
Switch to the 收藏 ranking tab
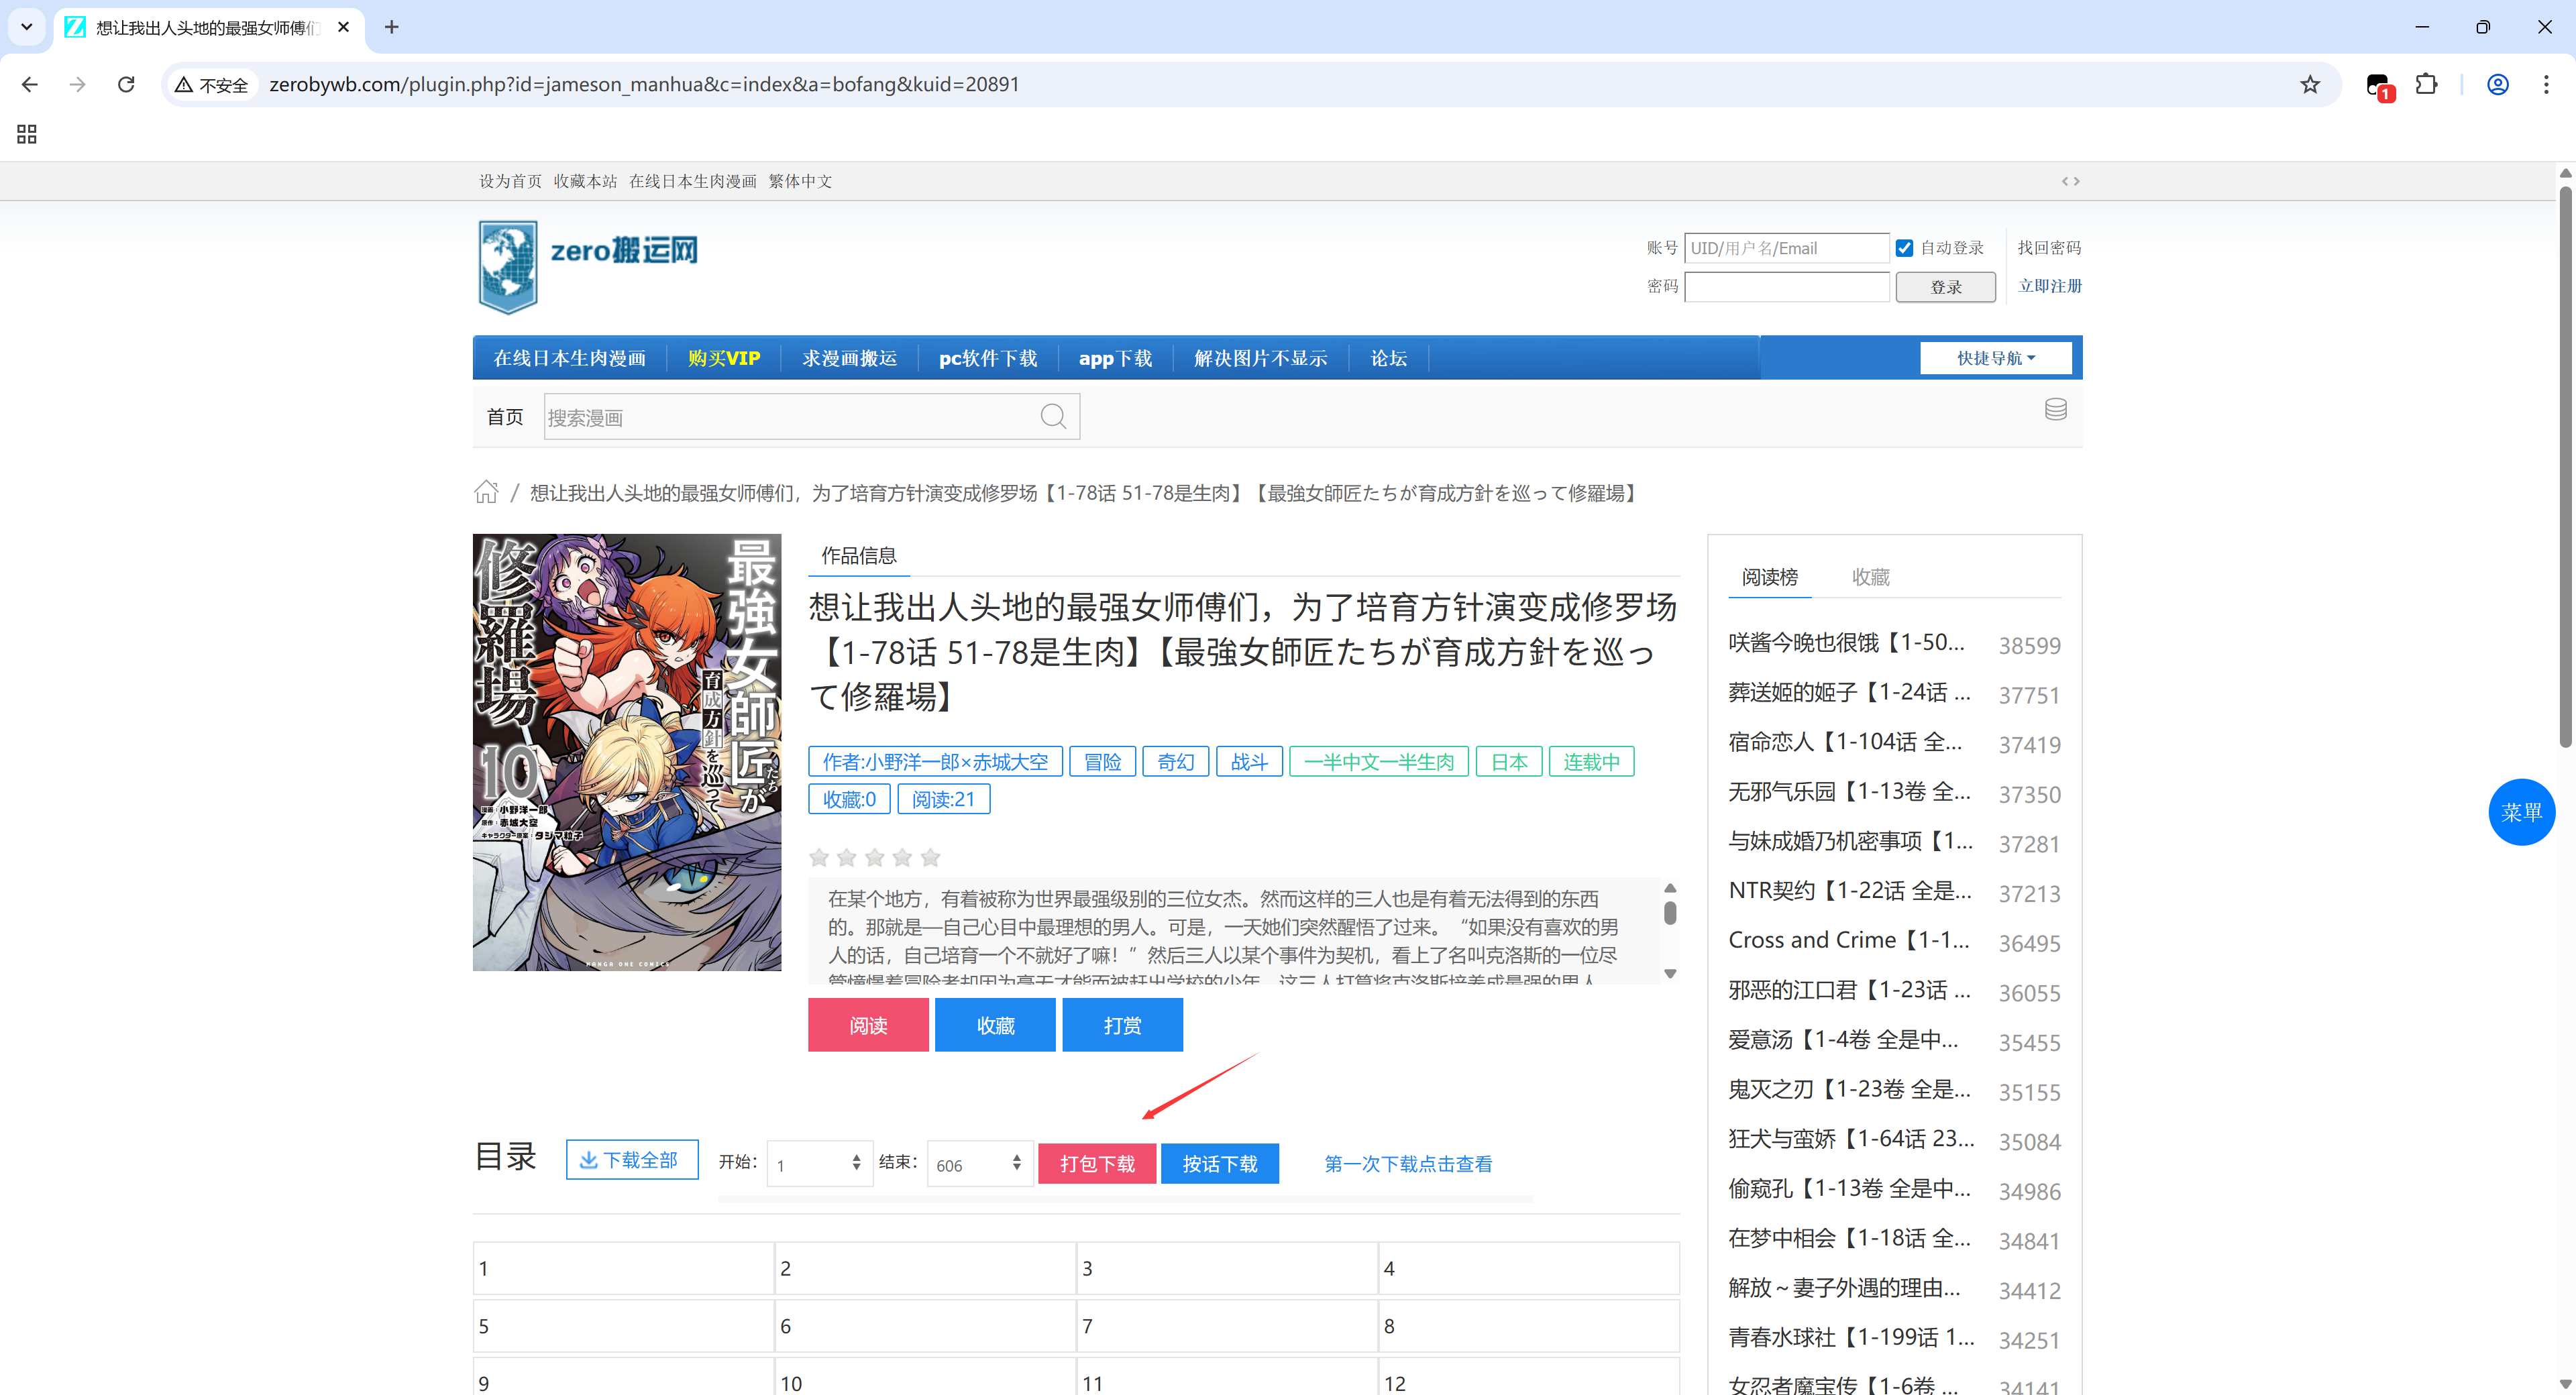click(x=1870, y=577)
